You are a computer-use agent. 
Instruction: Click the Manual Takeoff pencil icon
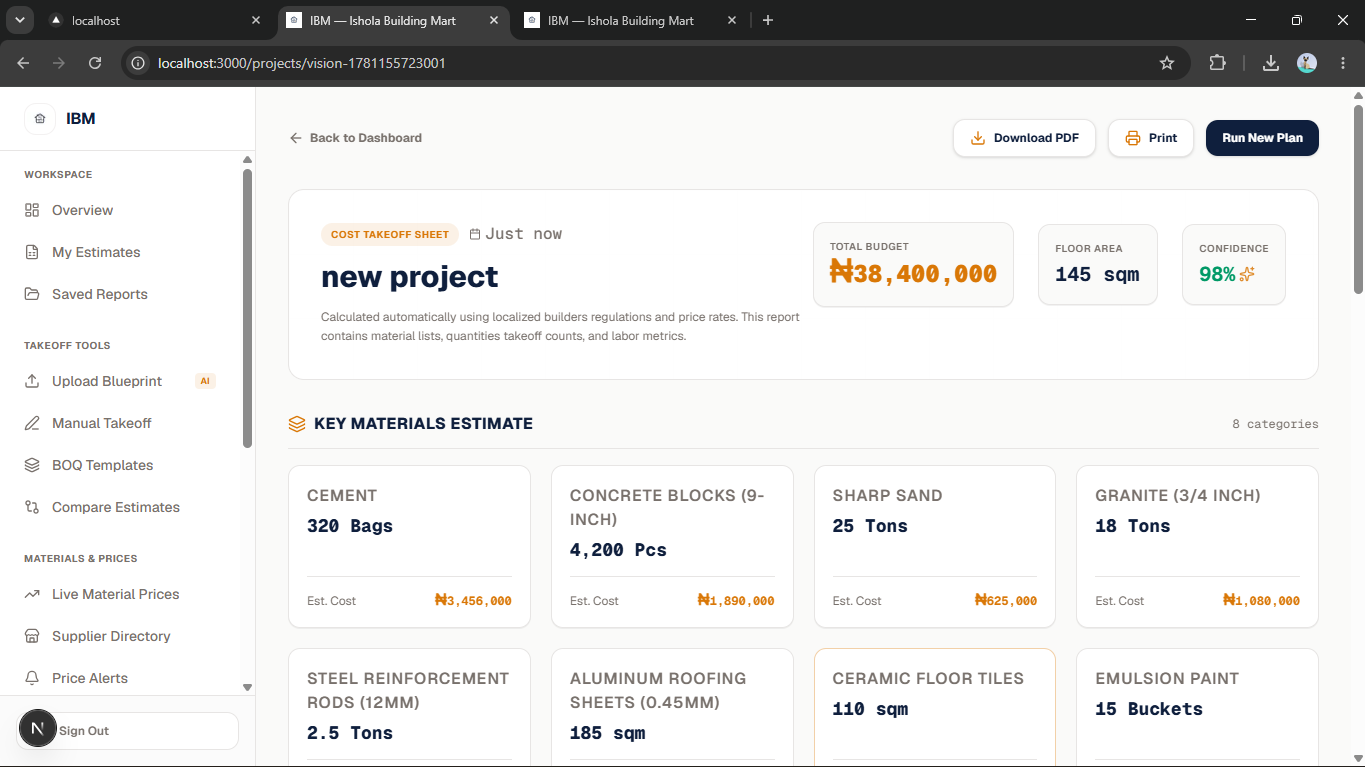coord(32,423)
